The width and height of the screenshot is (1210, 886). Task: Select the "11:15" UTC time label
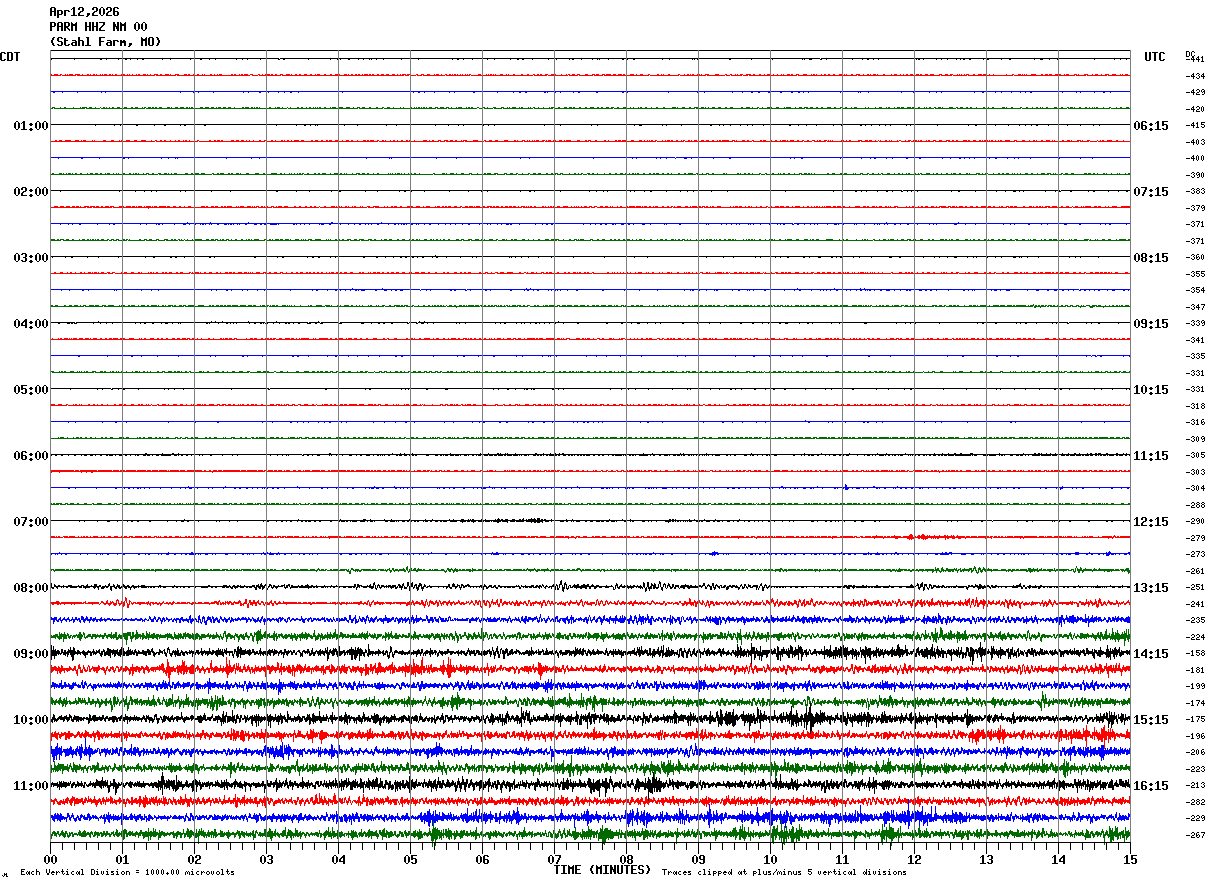tap(1151, 456)
